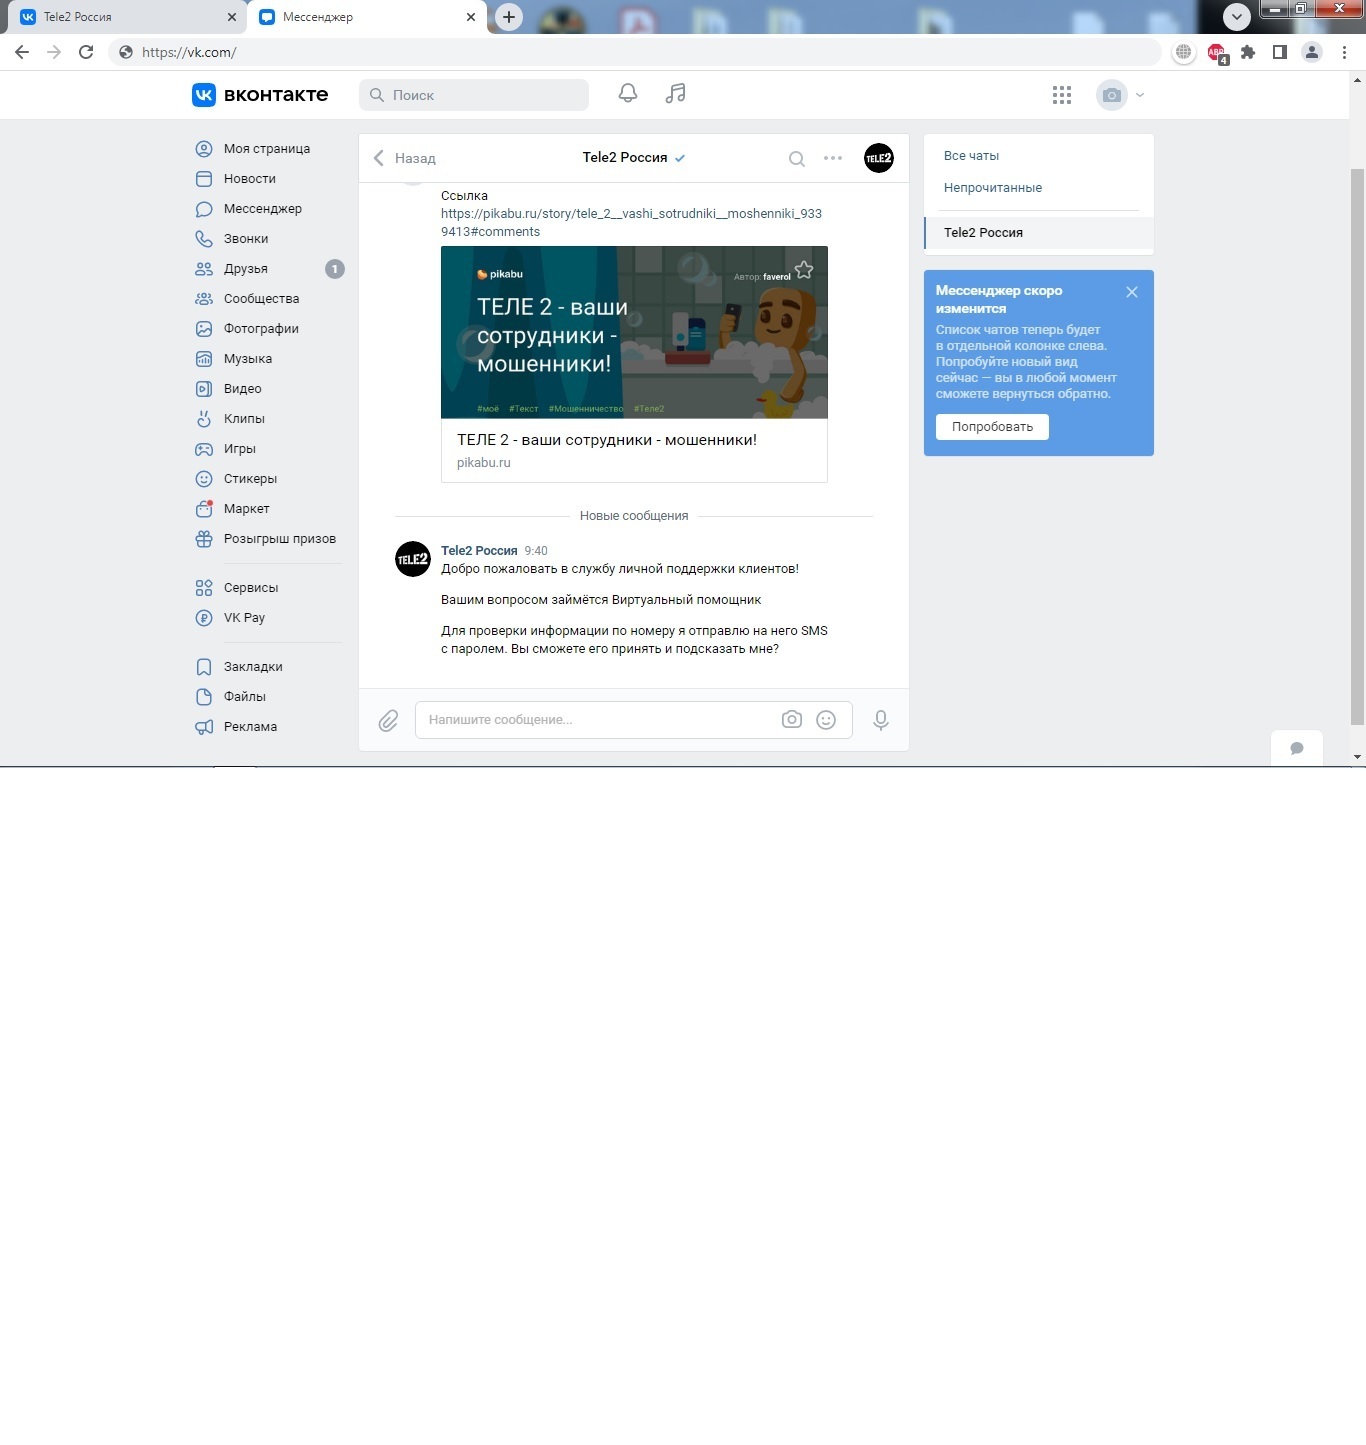
Task: Open a new browser tab
Action: click(509, 17)
